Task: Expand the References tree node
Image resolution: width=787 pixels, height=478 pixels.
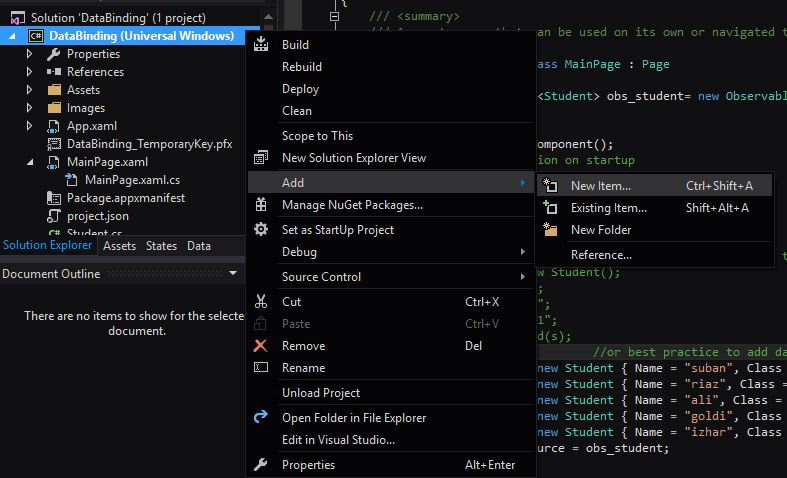Action: (31, 72)
